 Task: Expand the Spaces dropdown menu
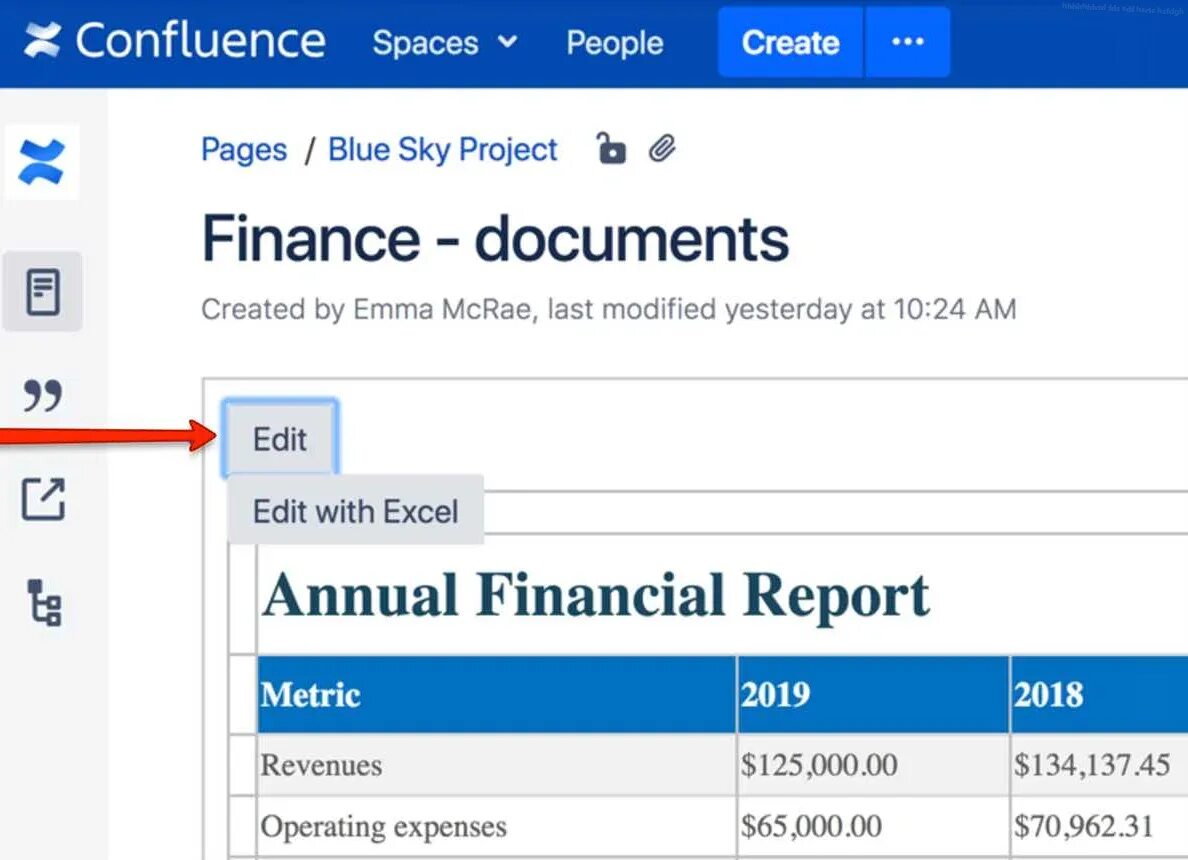[x=445, y=42]
